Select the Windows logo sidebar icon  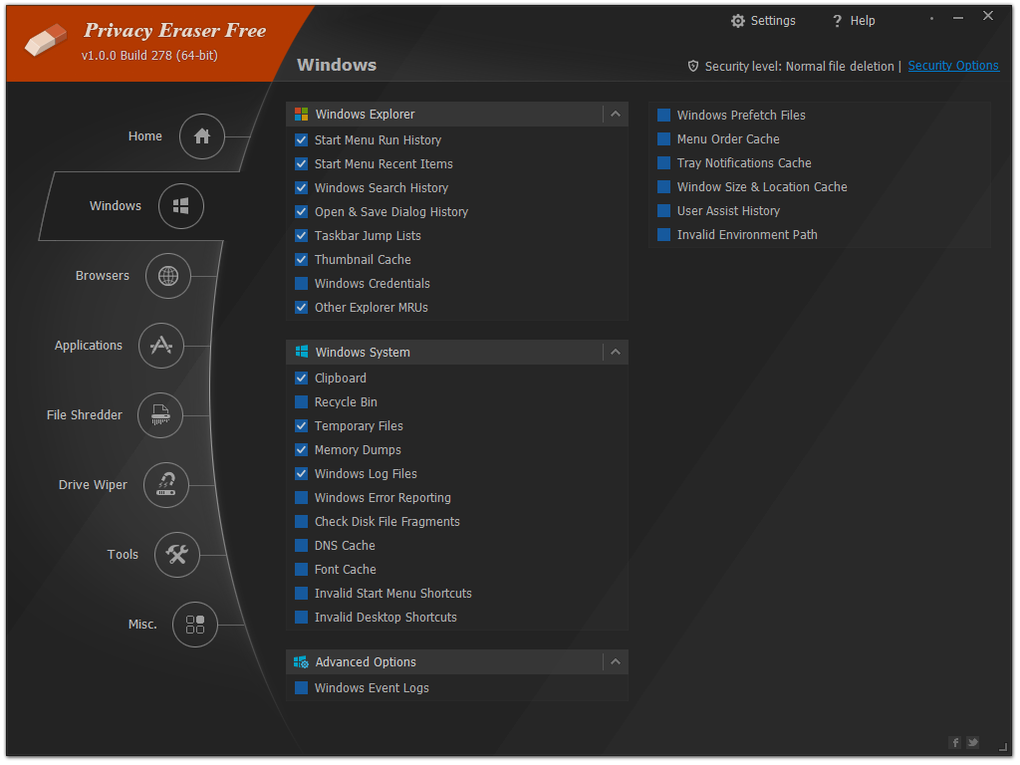coord(181,206)
